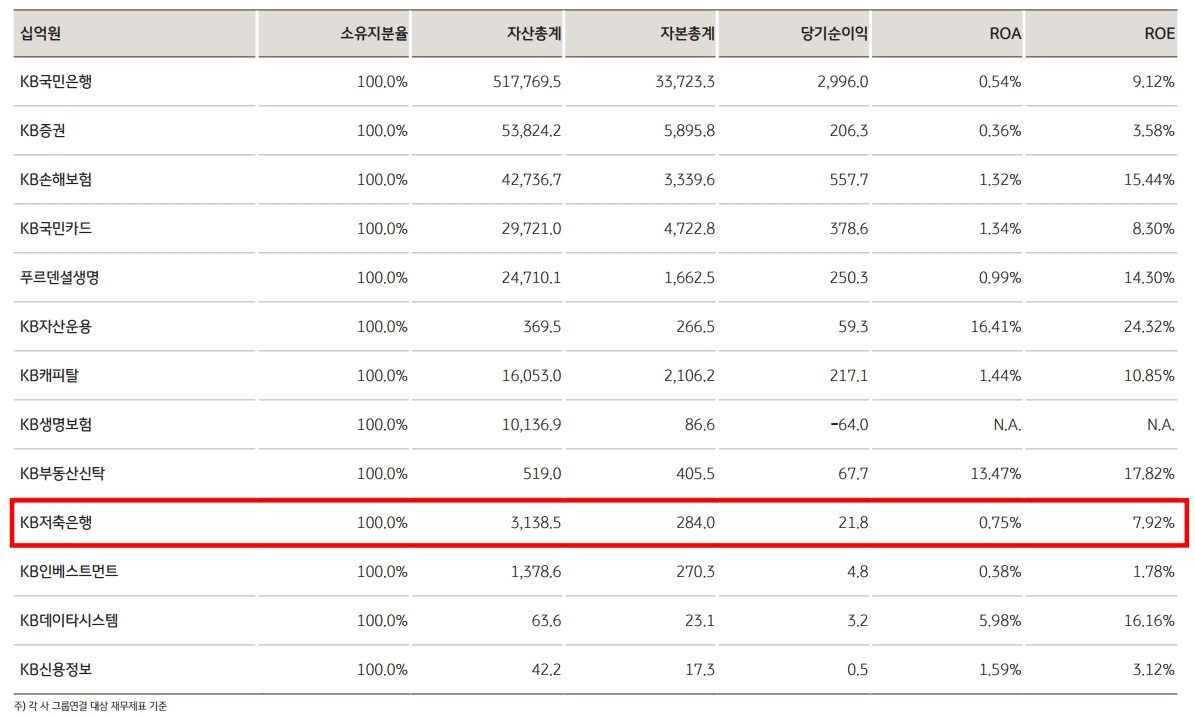This screenshot has height=718, width=1195.
Task: Click the 푸르덴셜생명 row label
Action: point(59,278)
